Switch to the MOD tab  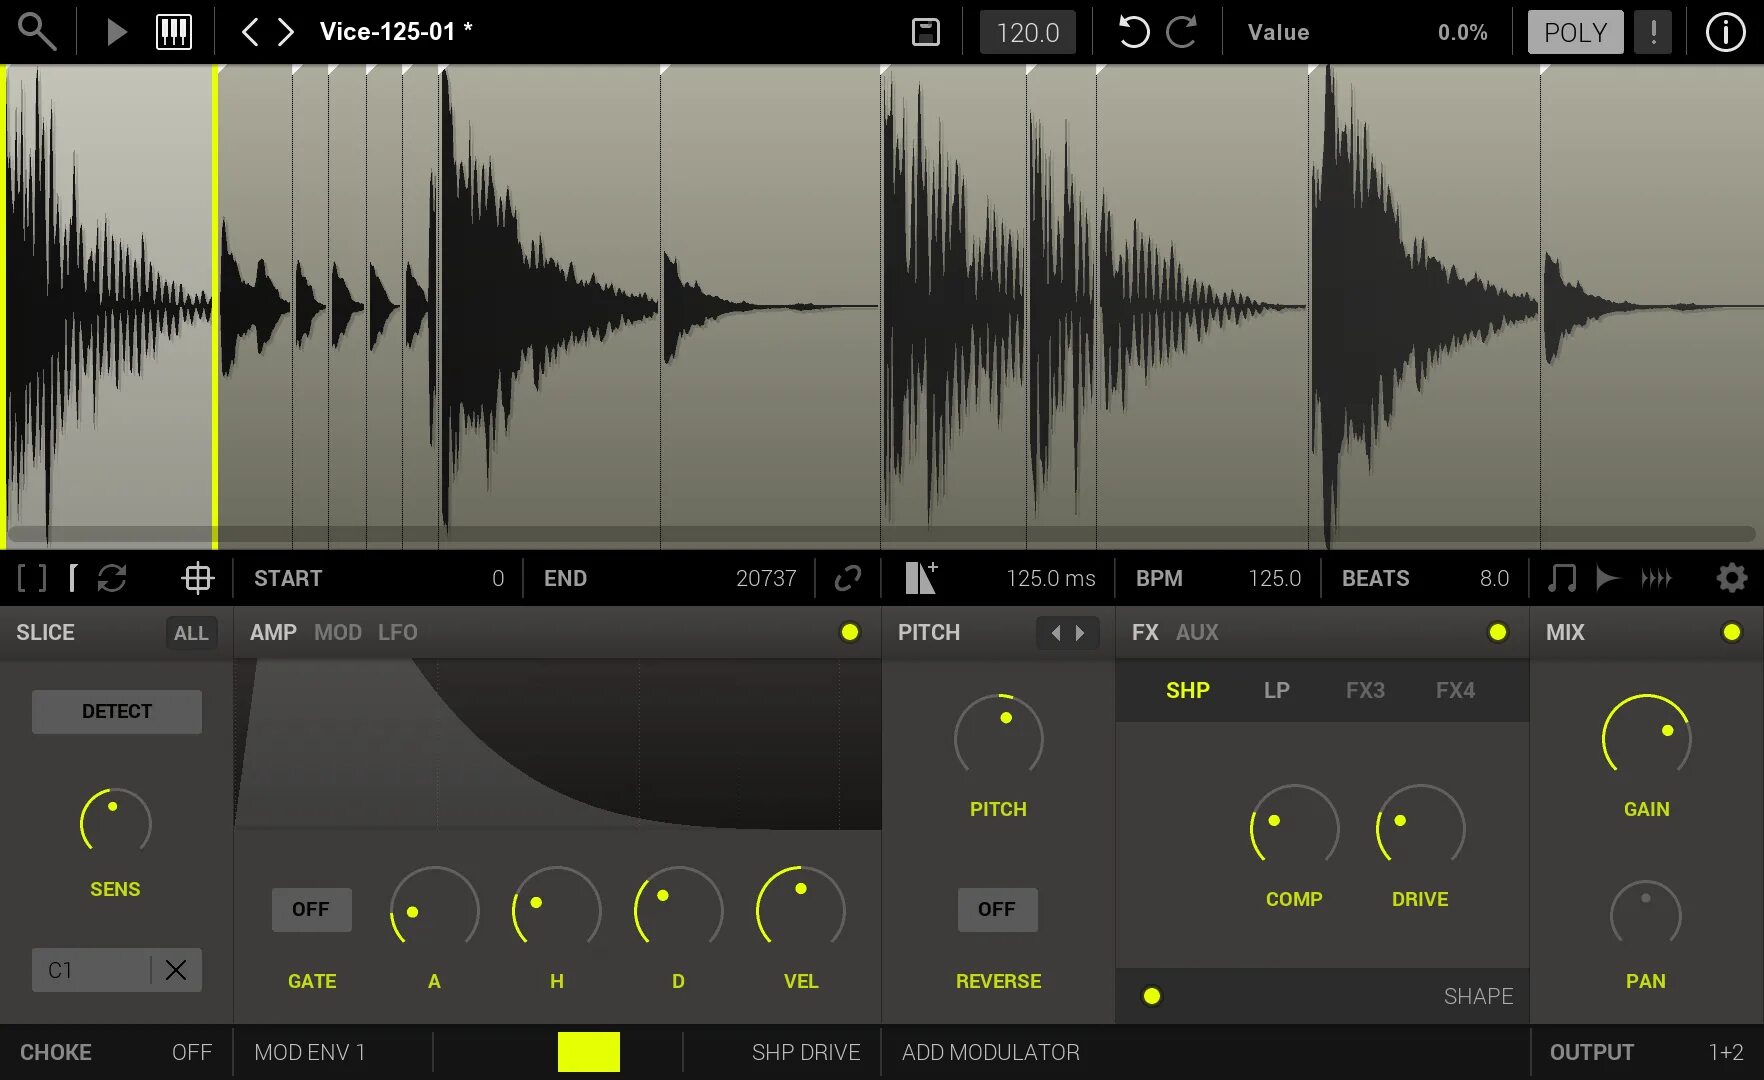338,633
